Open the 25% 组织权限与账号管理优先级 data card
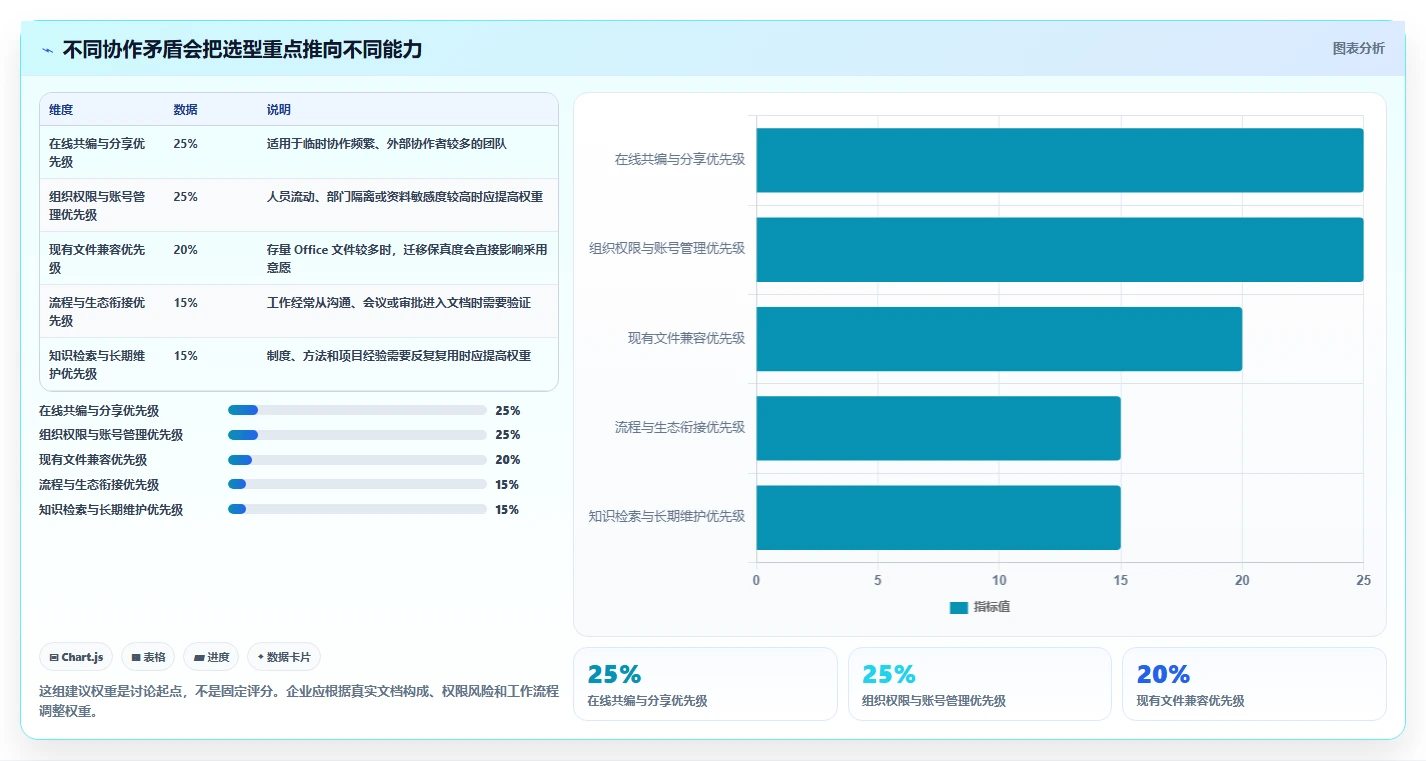1426x761 pixels. coord(980,684)
